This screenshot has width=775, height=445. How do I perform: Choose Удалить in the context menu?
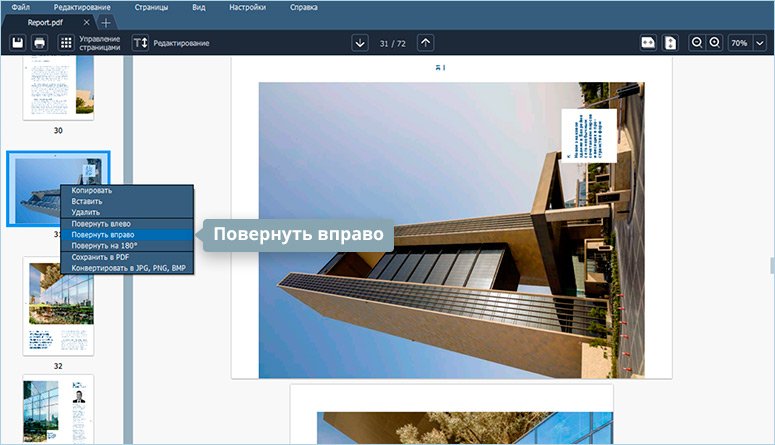click(x=127, y=212)
